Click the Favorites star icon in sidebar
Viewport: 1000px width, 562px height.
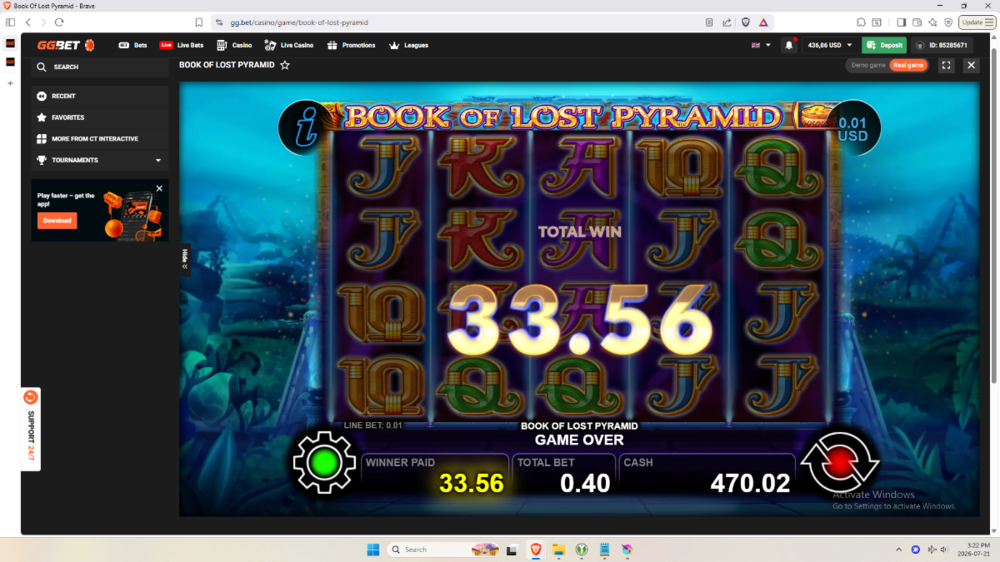pyautogui.click(x=41, y=117)
